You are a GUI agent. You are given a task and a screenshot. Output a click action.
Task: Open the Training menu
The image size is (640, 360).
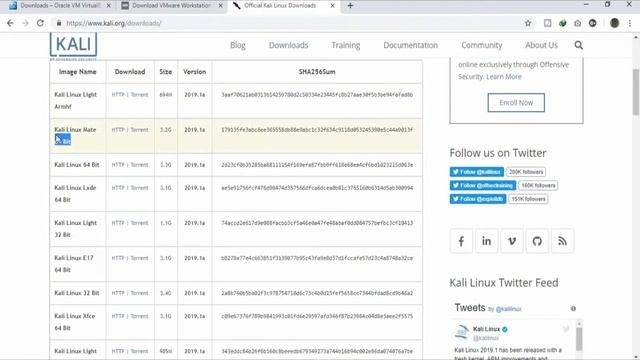point(346,45)
